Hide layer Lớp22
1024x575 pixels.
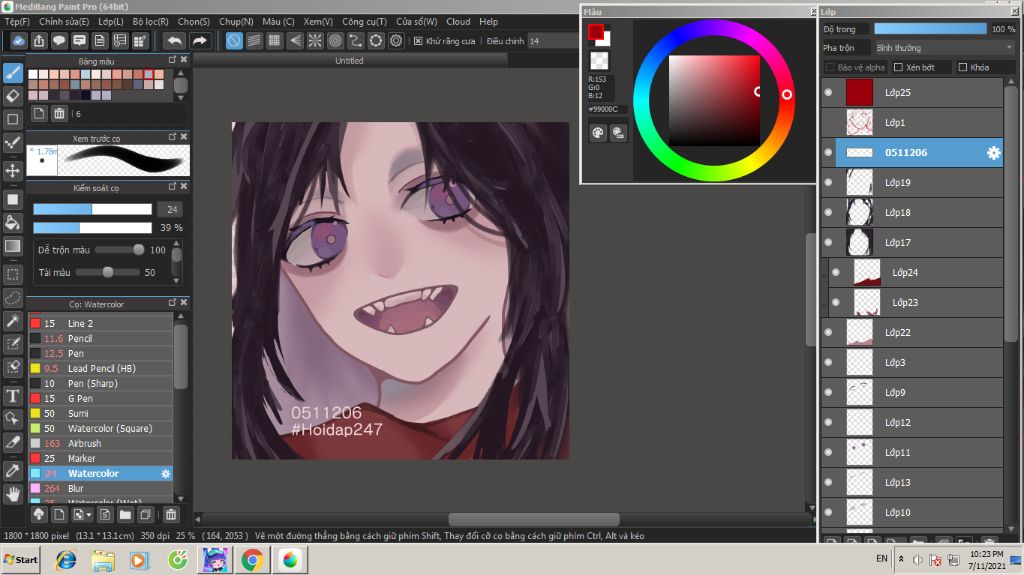point(828,332)
